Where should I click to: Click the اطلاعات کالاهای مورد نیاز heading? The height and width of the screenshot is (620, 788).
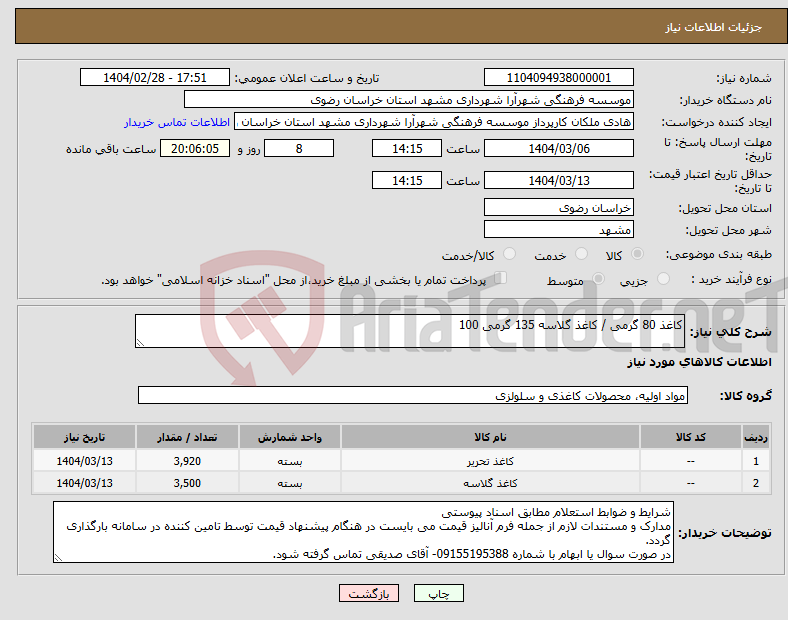pyautogui.click(x=699, y=362)
